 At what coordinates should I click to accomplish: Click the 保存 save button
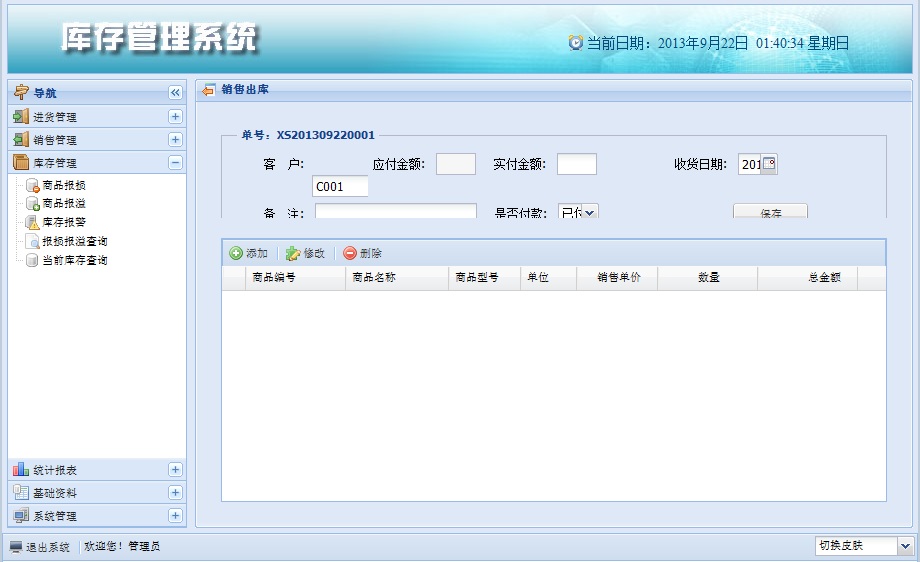click(x=770, y=212)
